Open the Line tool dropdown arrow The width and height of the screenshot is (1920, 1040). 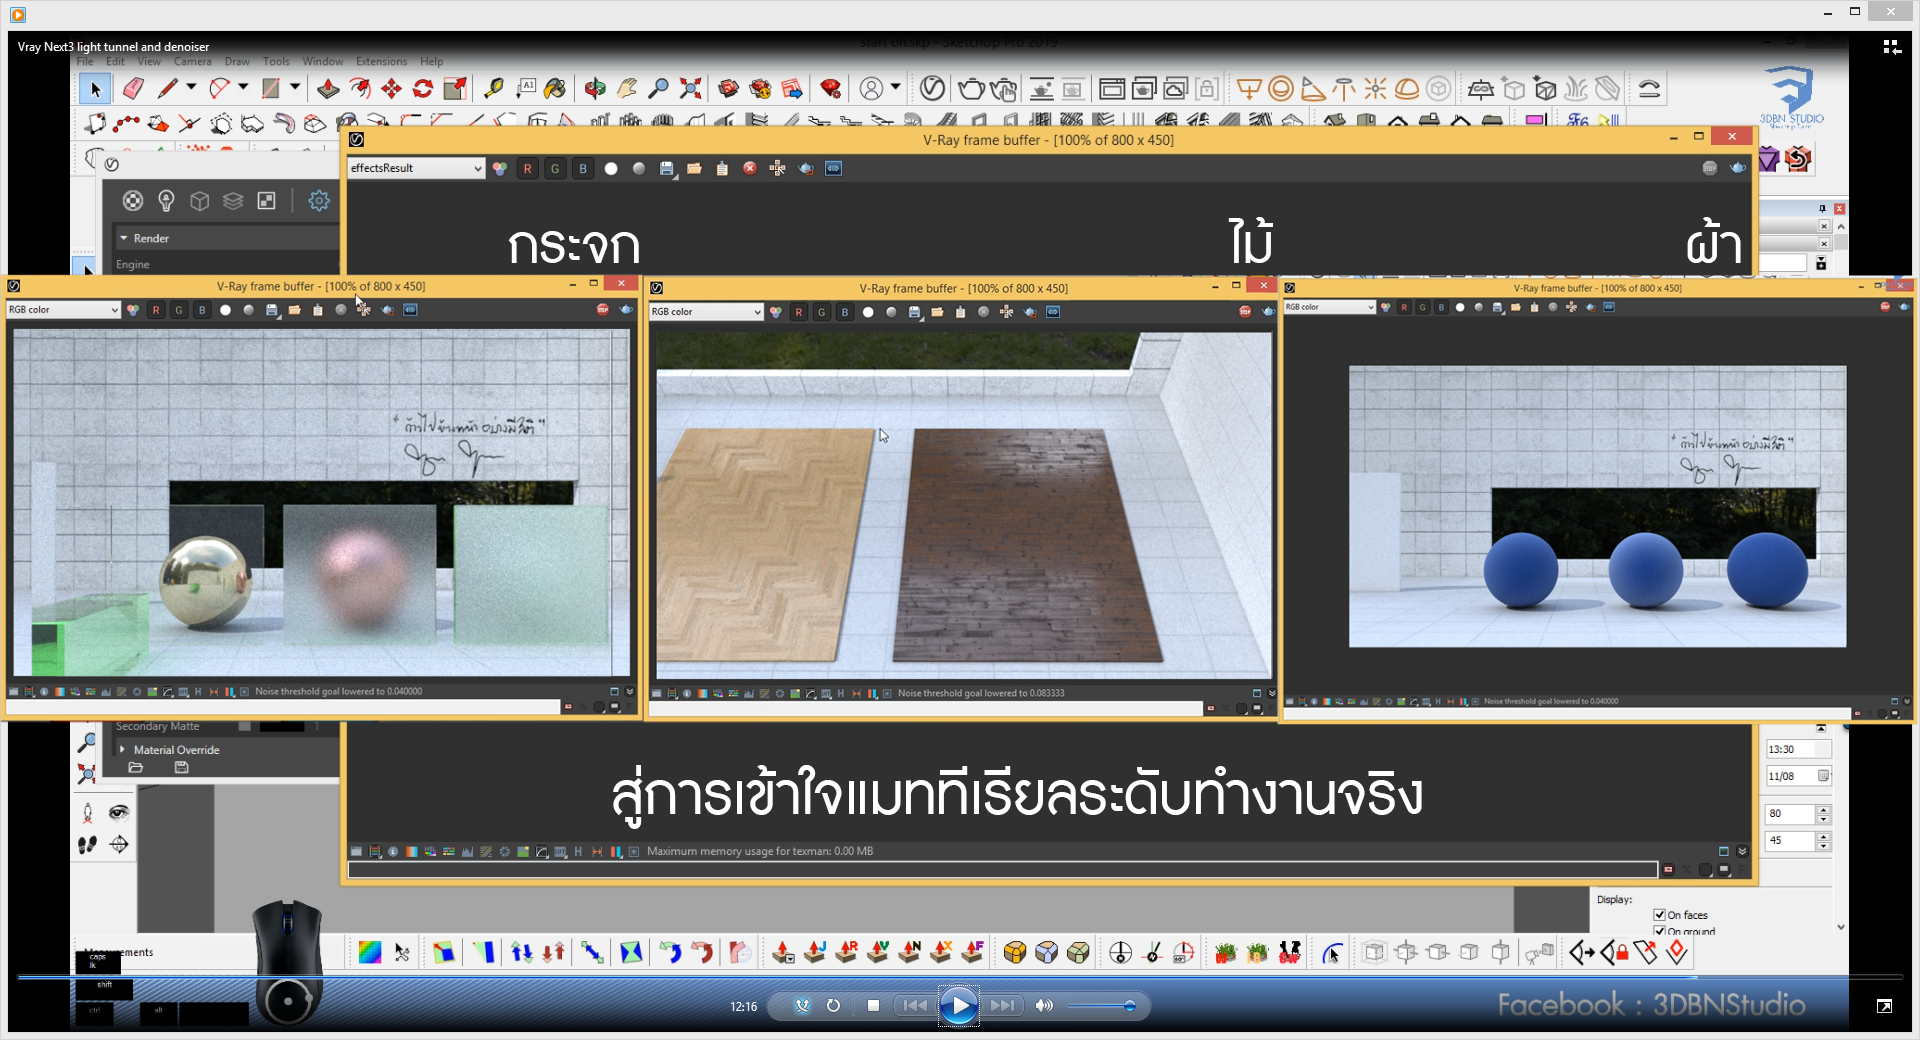[191, 87]
